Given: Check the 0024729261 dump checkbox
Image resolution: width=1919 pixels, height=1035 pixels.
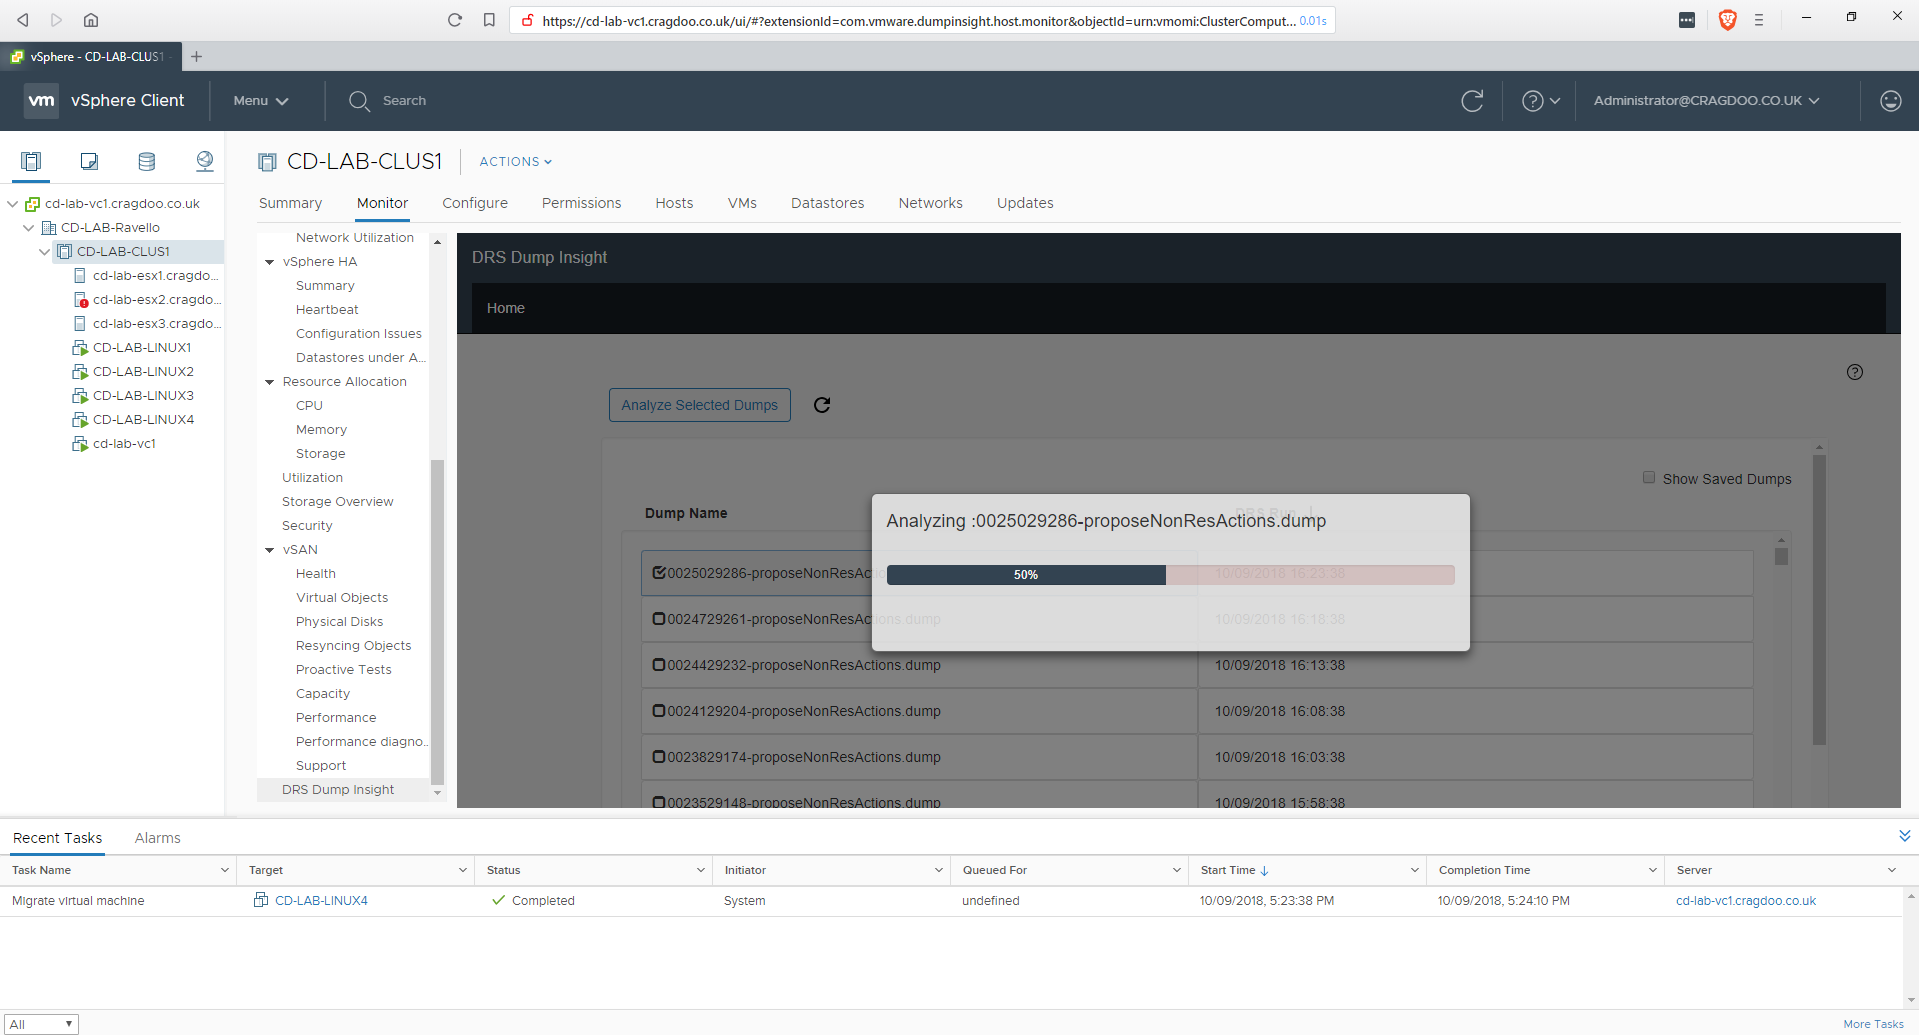Looking at the screenshot, I should click(x=659, y=619).
